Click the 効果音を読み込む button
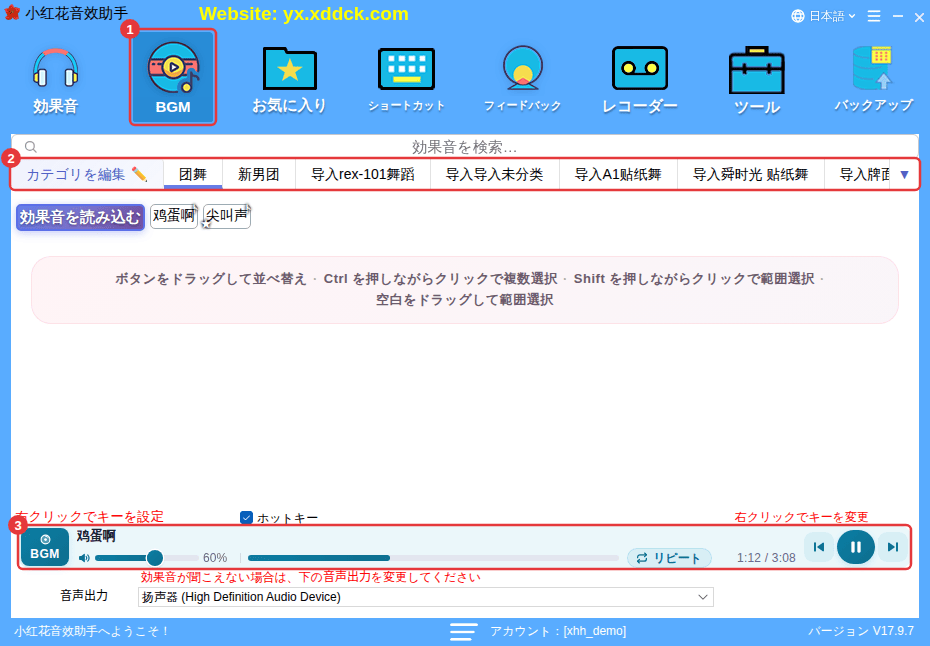Screen dimensions: 930x646 (80, 217)
